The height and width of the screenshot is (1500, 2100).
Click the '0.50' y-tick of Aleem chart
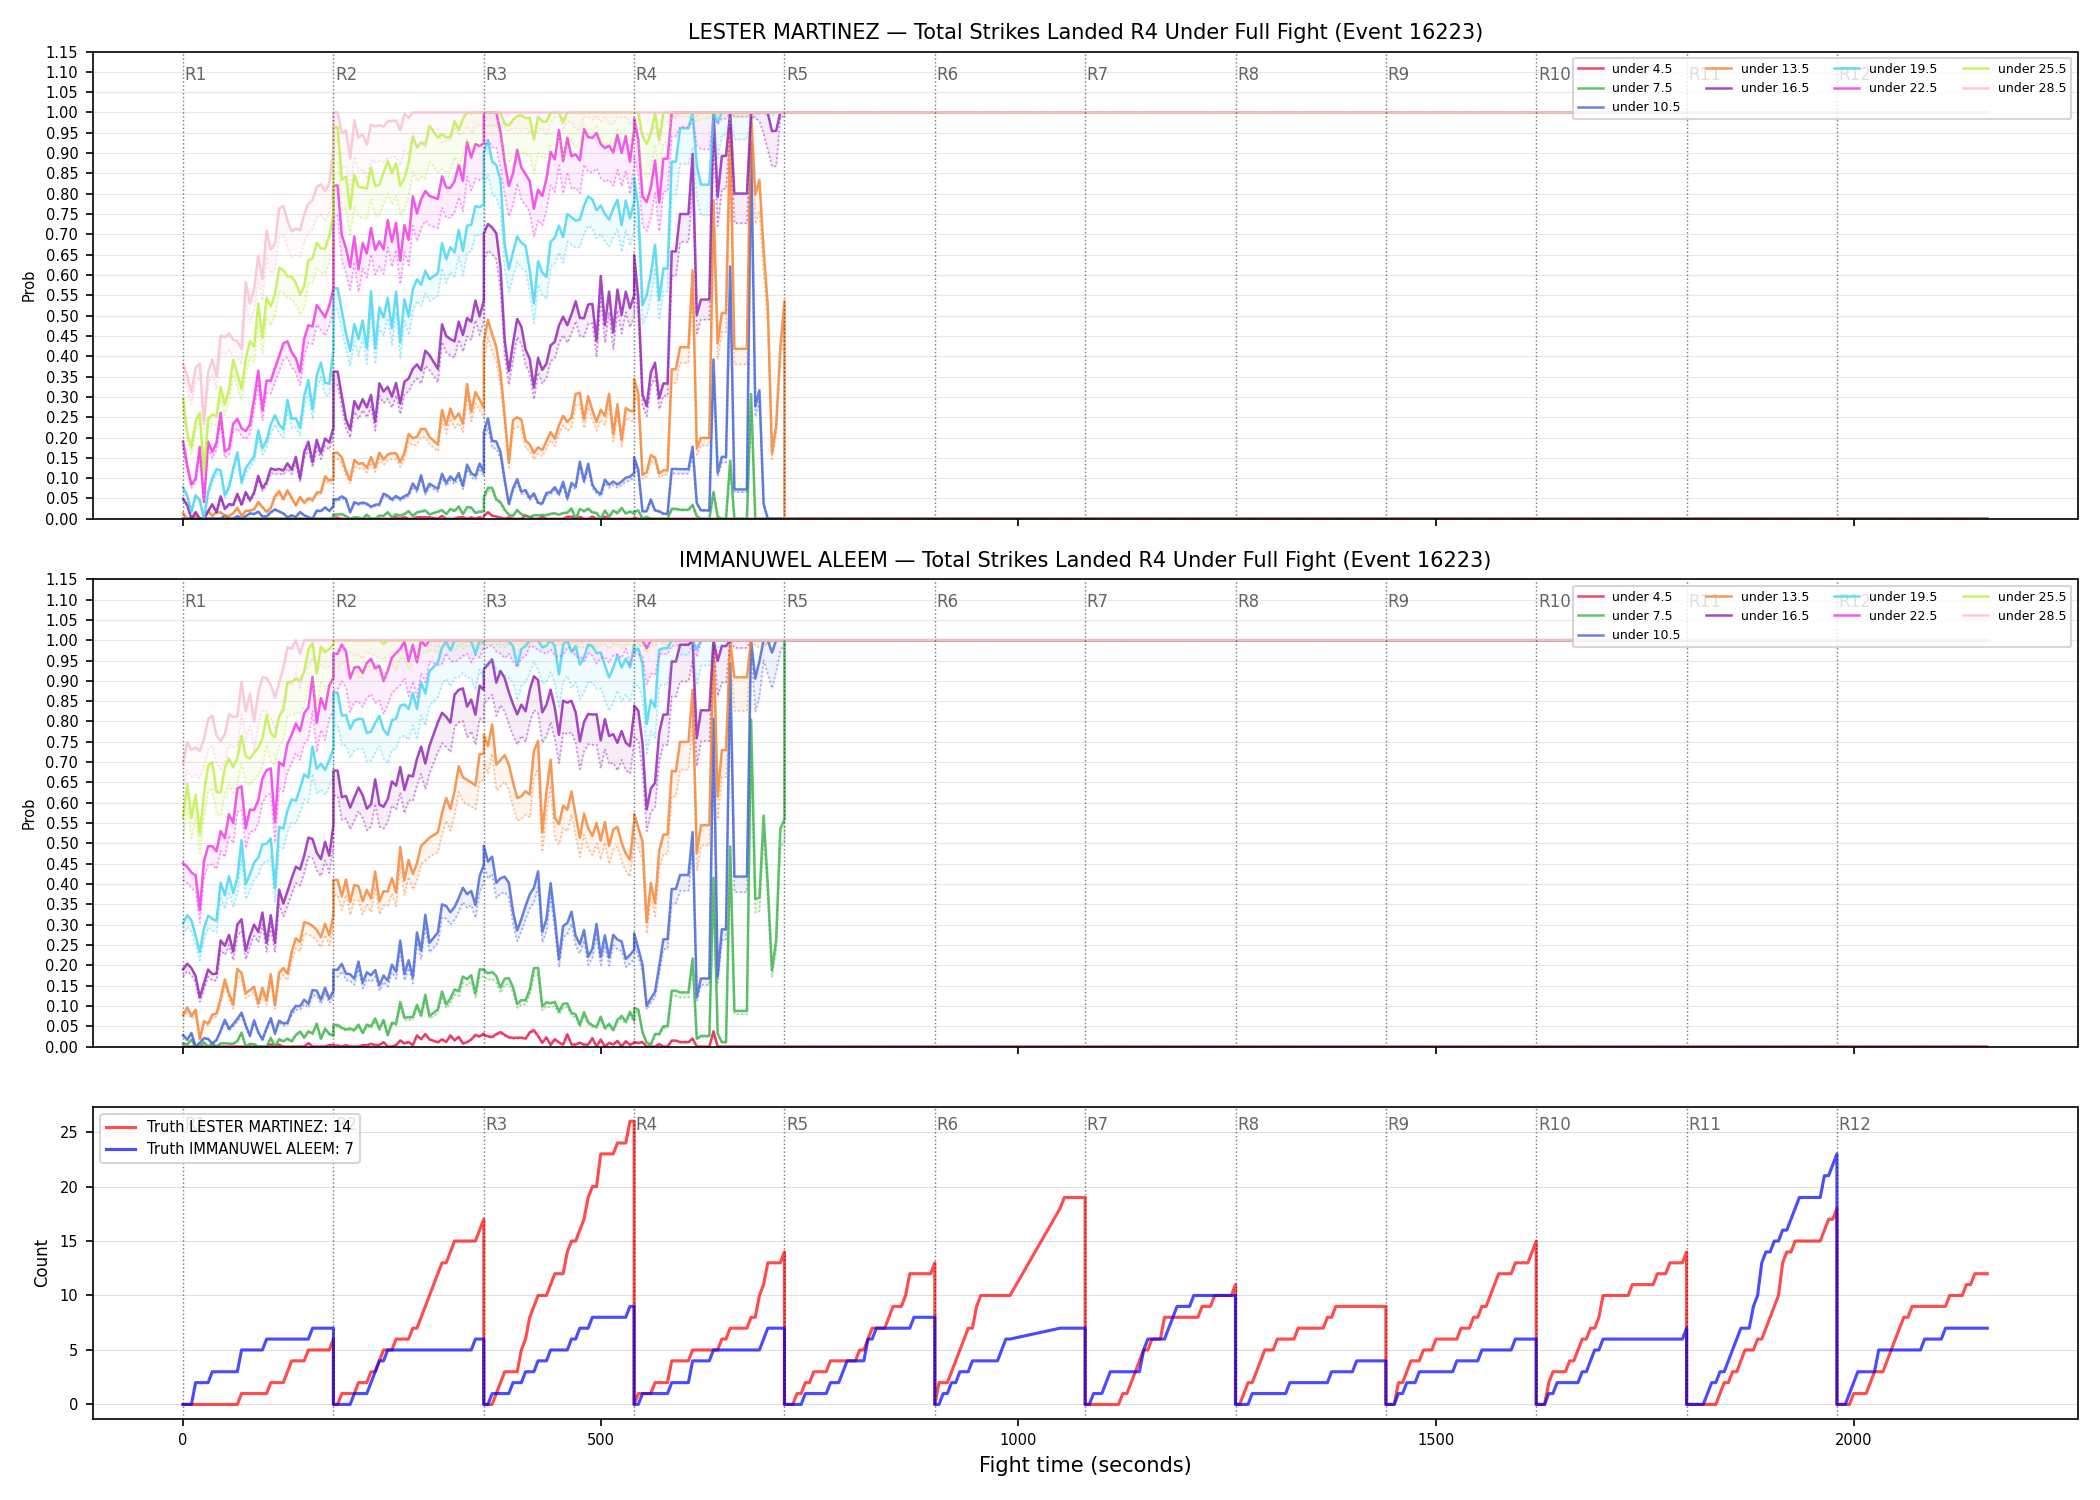(62, 844)
